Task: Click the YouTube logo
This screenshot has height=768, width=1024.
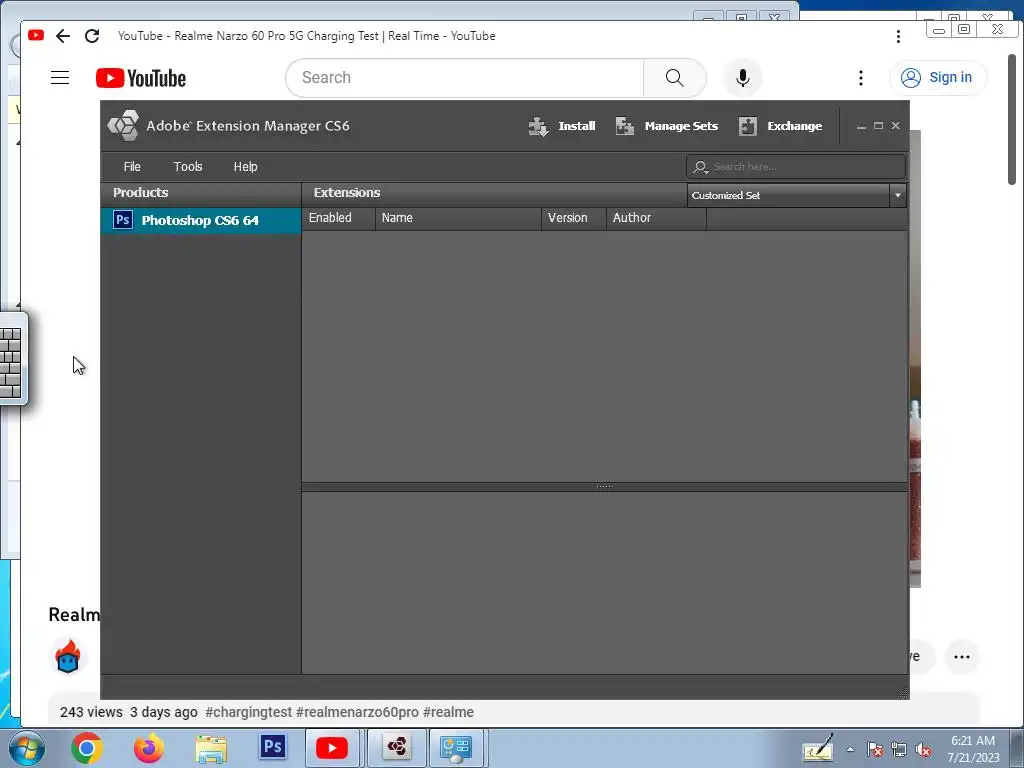Action: (141, 78)
